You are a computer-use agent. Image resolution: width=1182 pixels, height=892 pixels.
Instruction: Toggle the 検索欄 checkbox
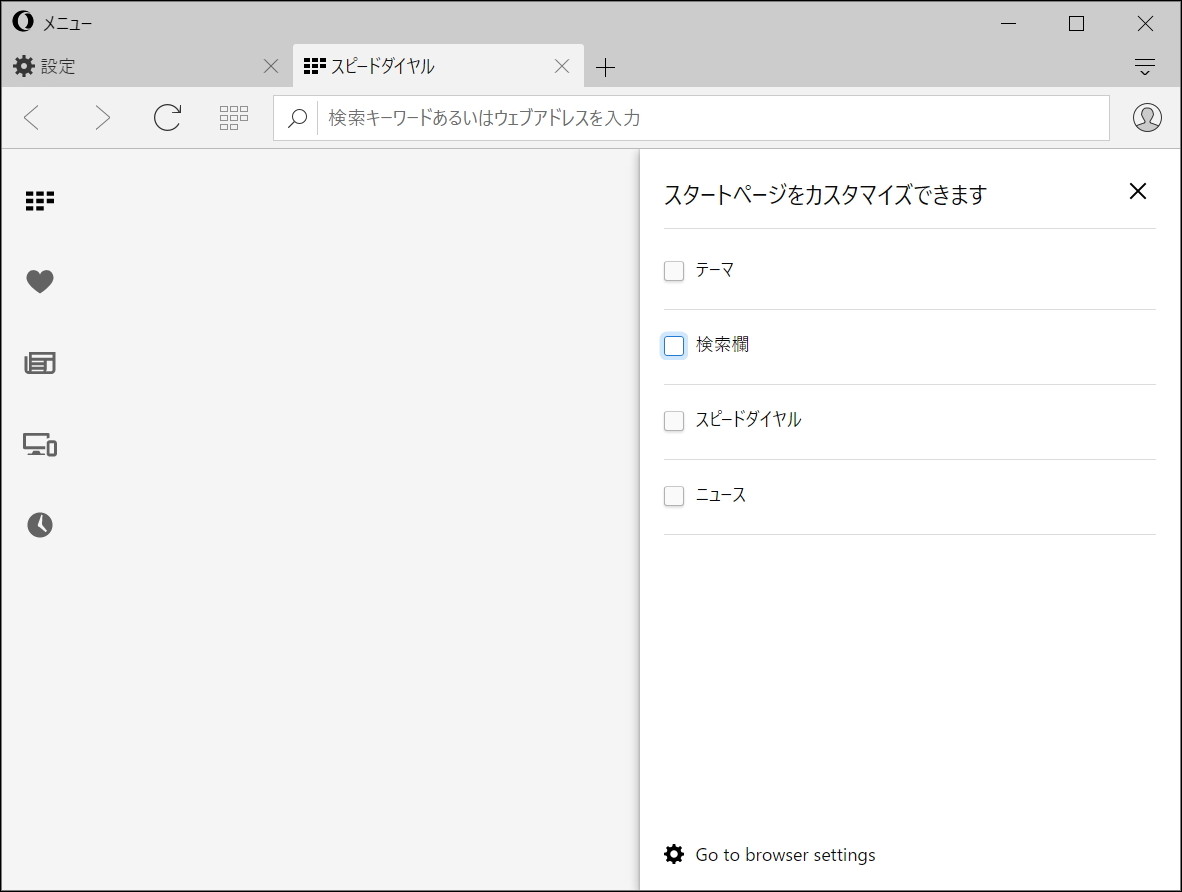click(673, 345)
